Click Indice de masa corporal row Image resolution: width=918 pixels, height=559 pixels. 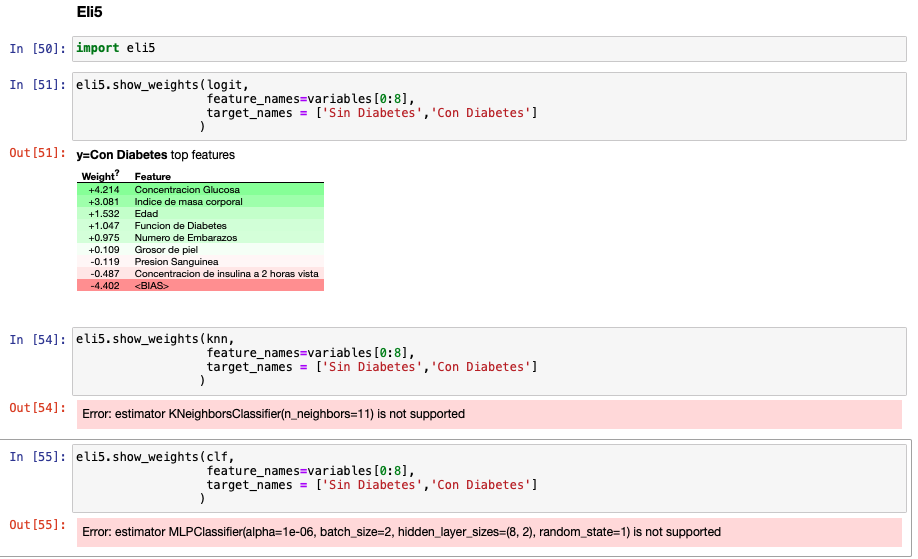tap(200, 202)
